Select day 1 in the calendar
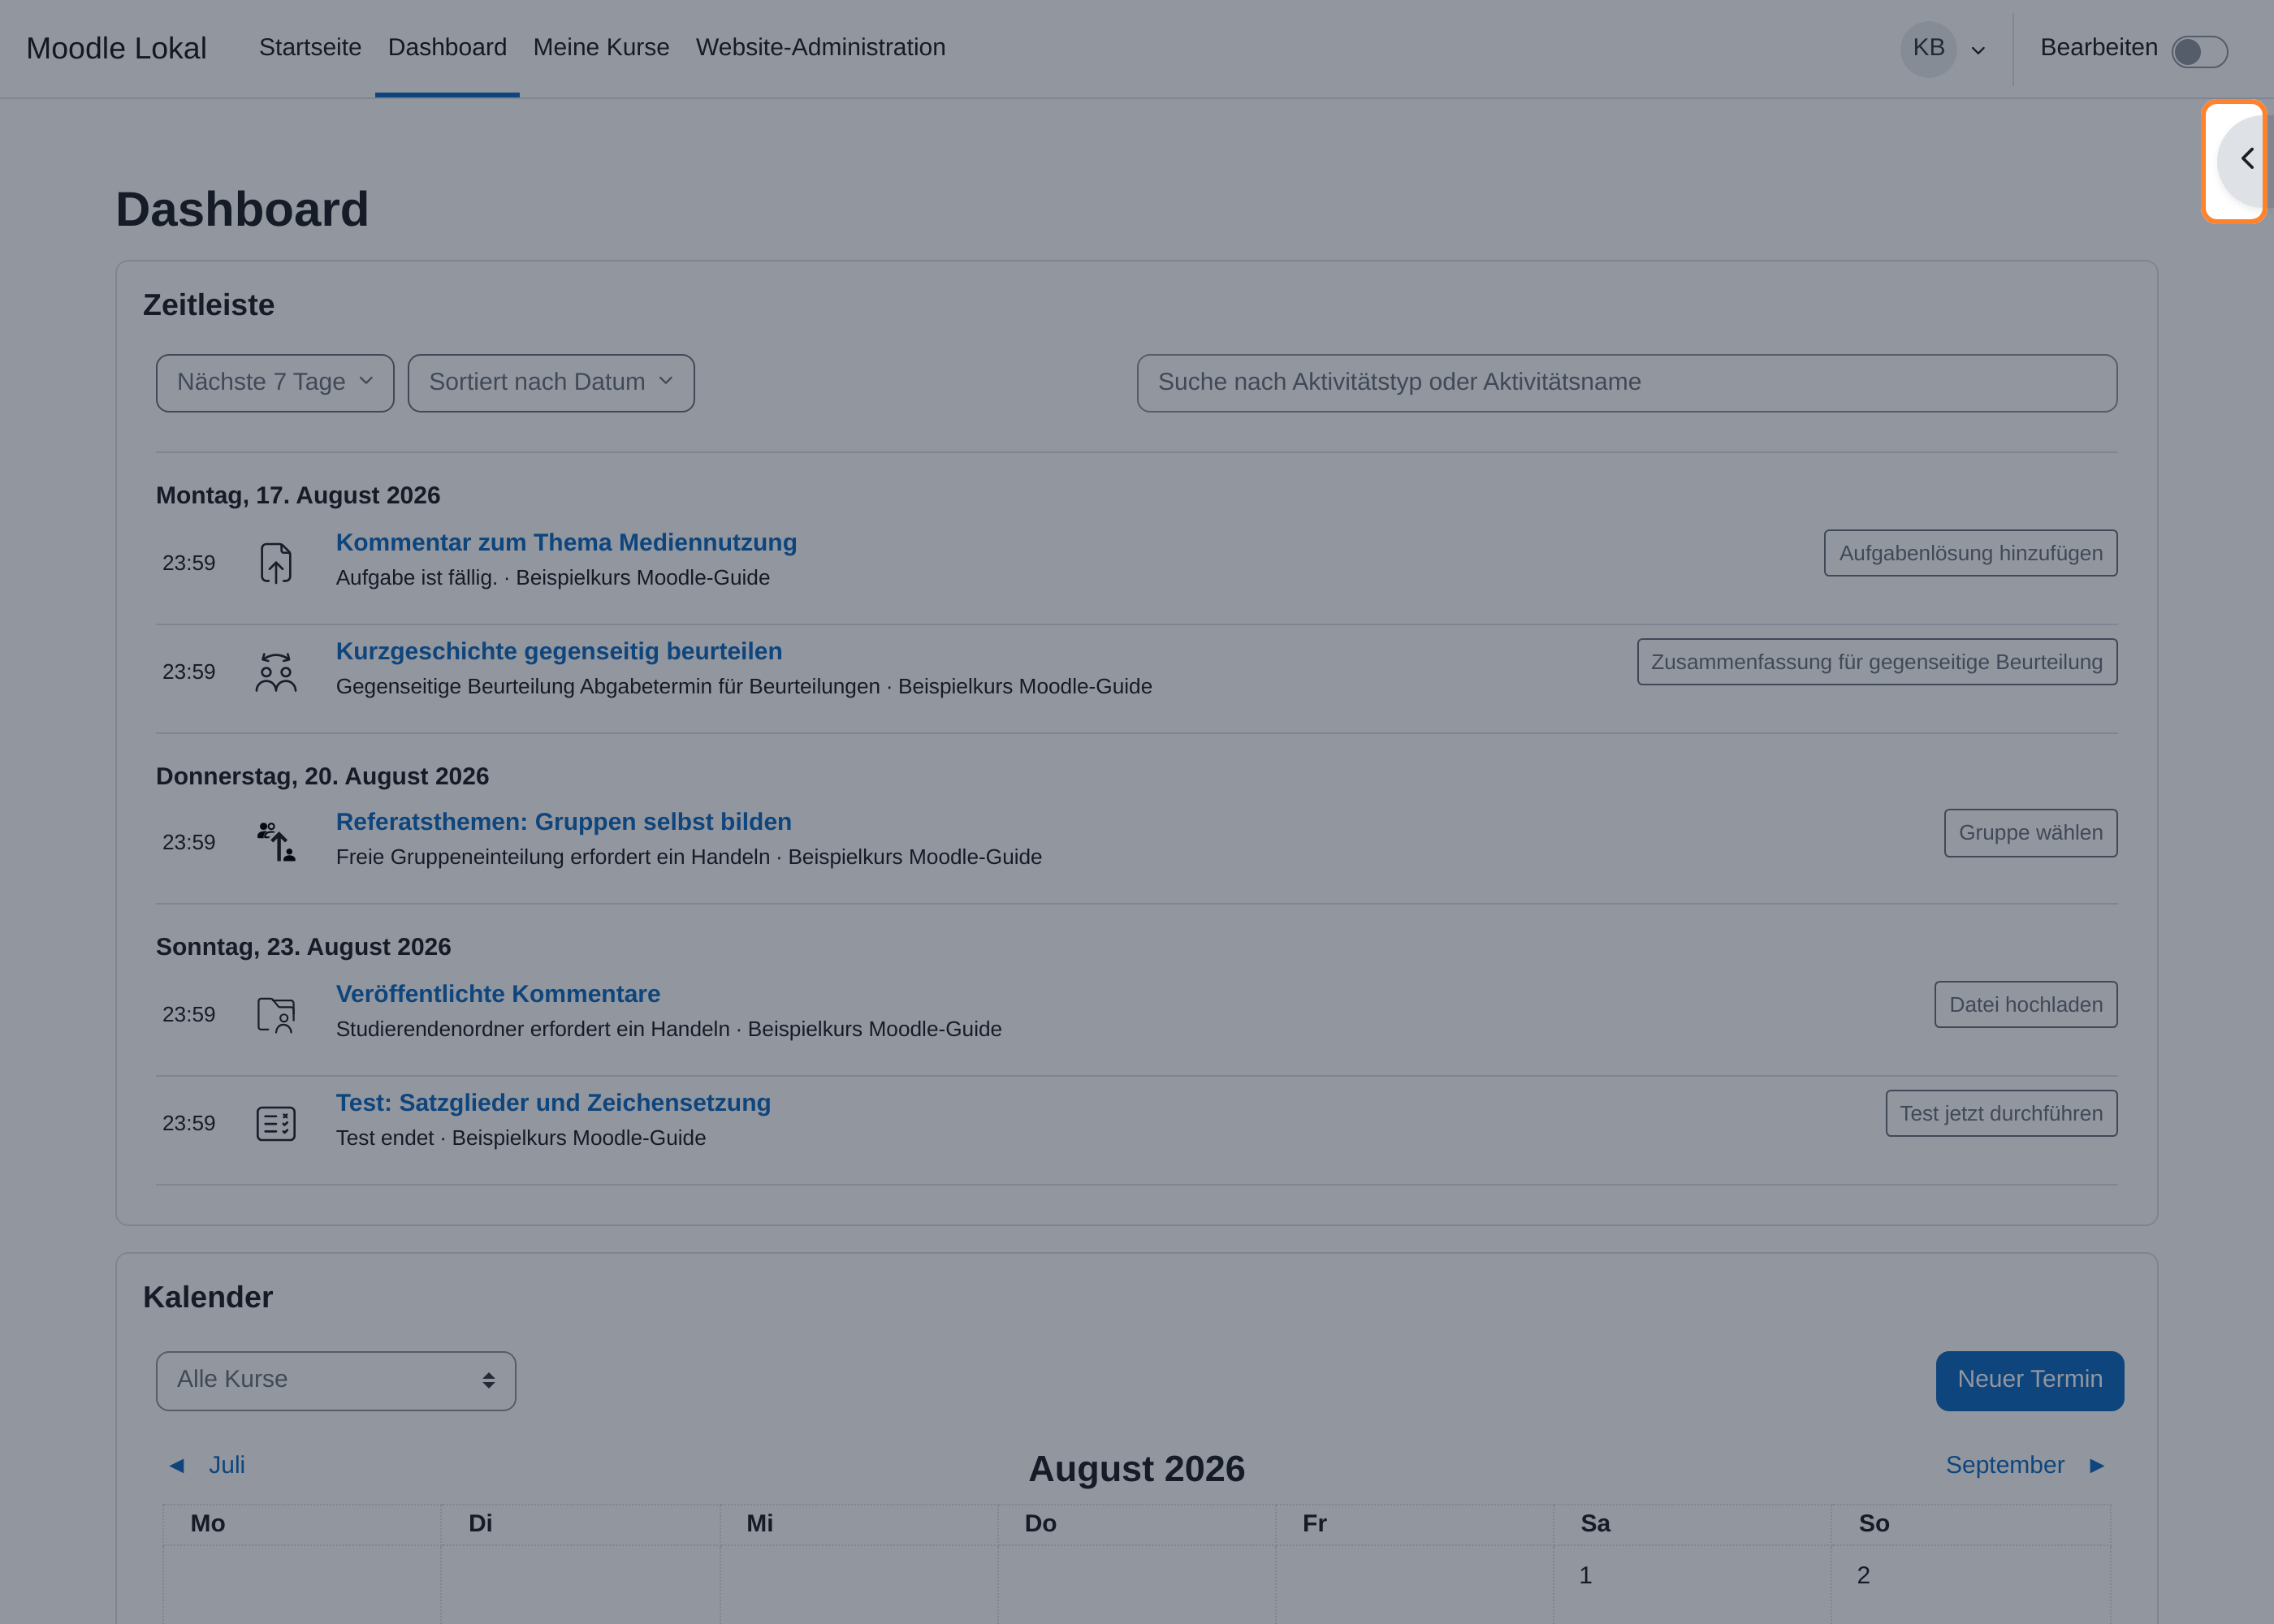The height and width of the screenshot is (1624, 2274). point(1585,1576)
